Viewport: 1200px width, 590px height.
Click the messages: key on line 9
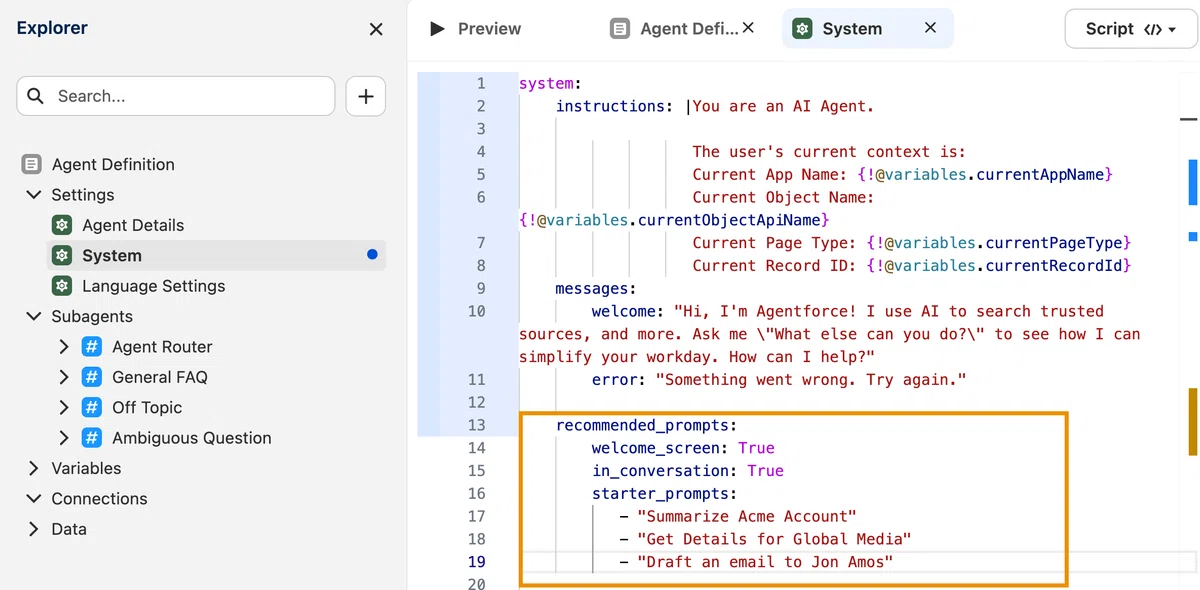(x=596, y=289)
